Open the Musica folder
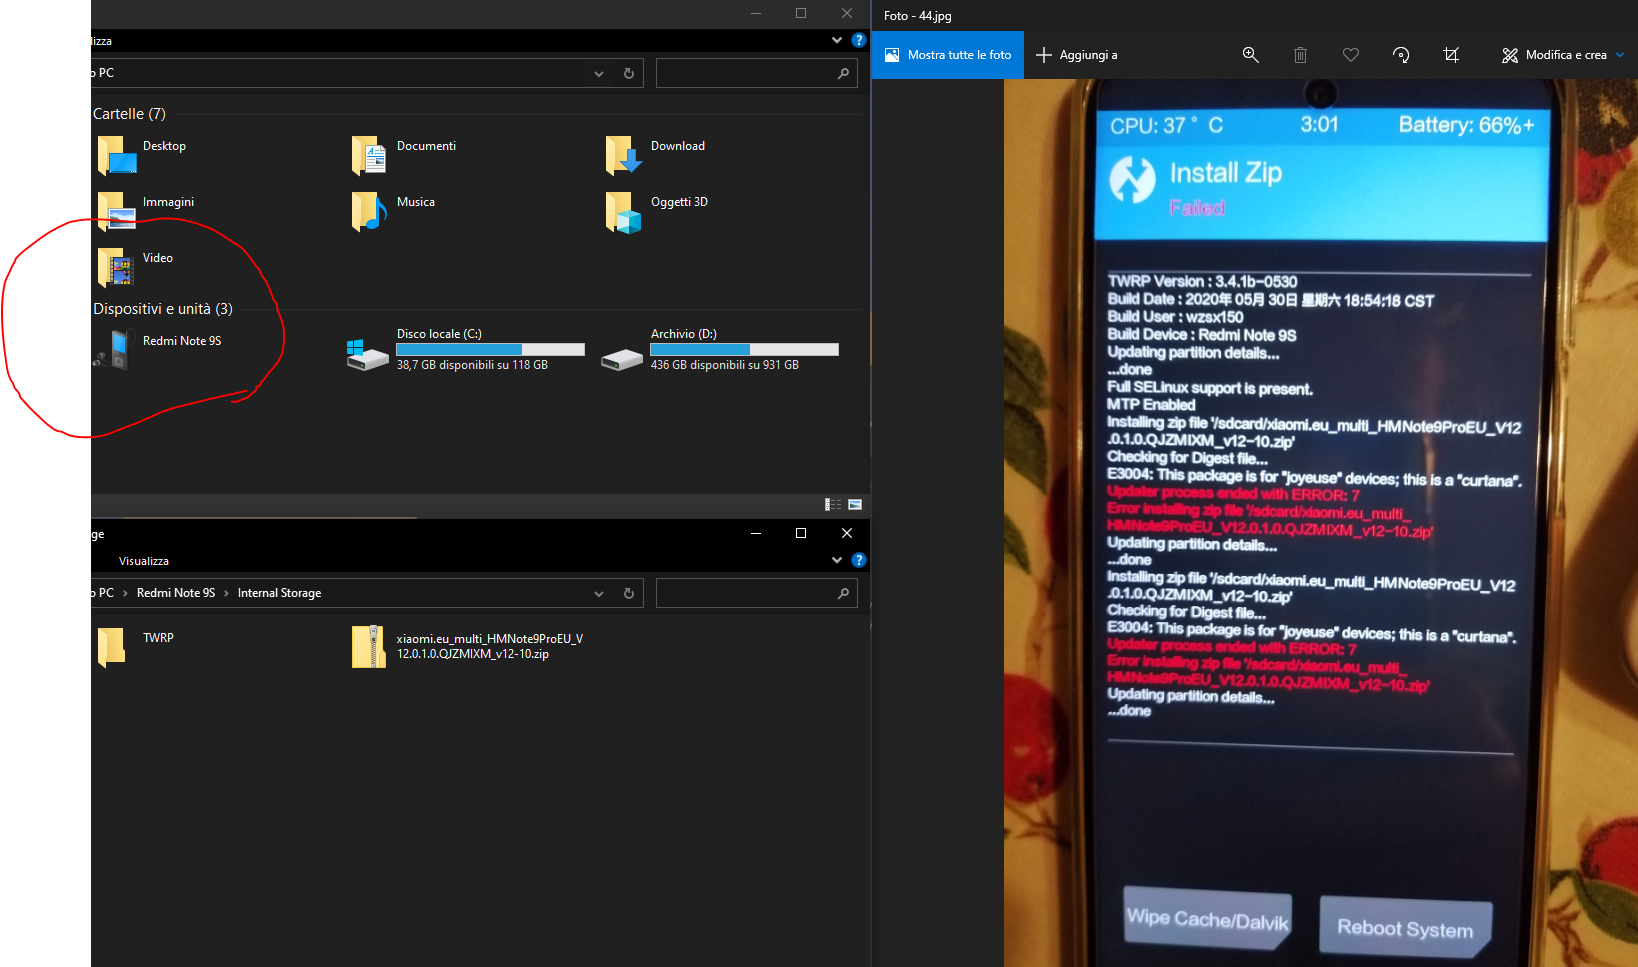This screenshot has width=1638, height=967. click(394, 211)
